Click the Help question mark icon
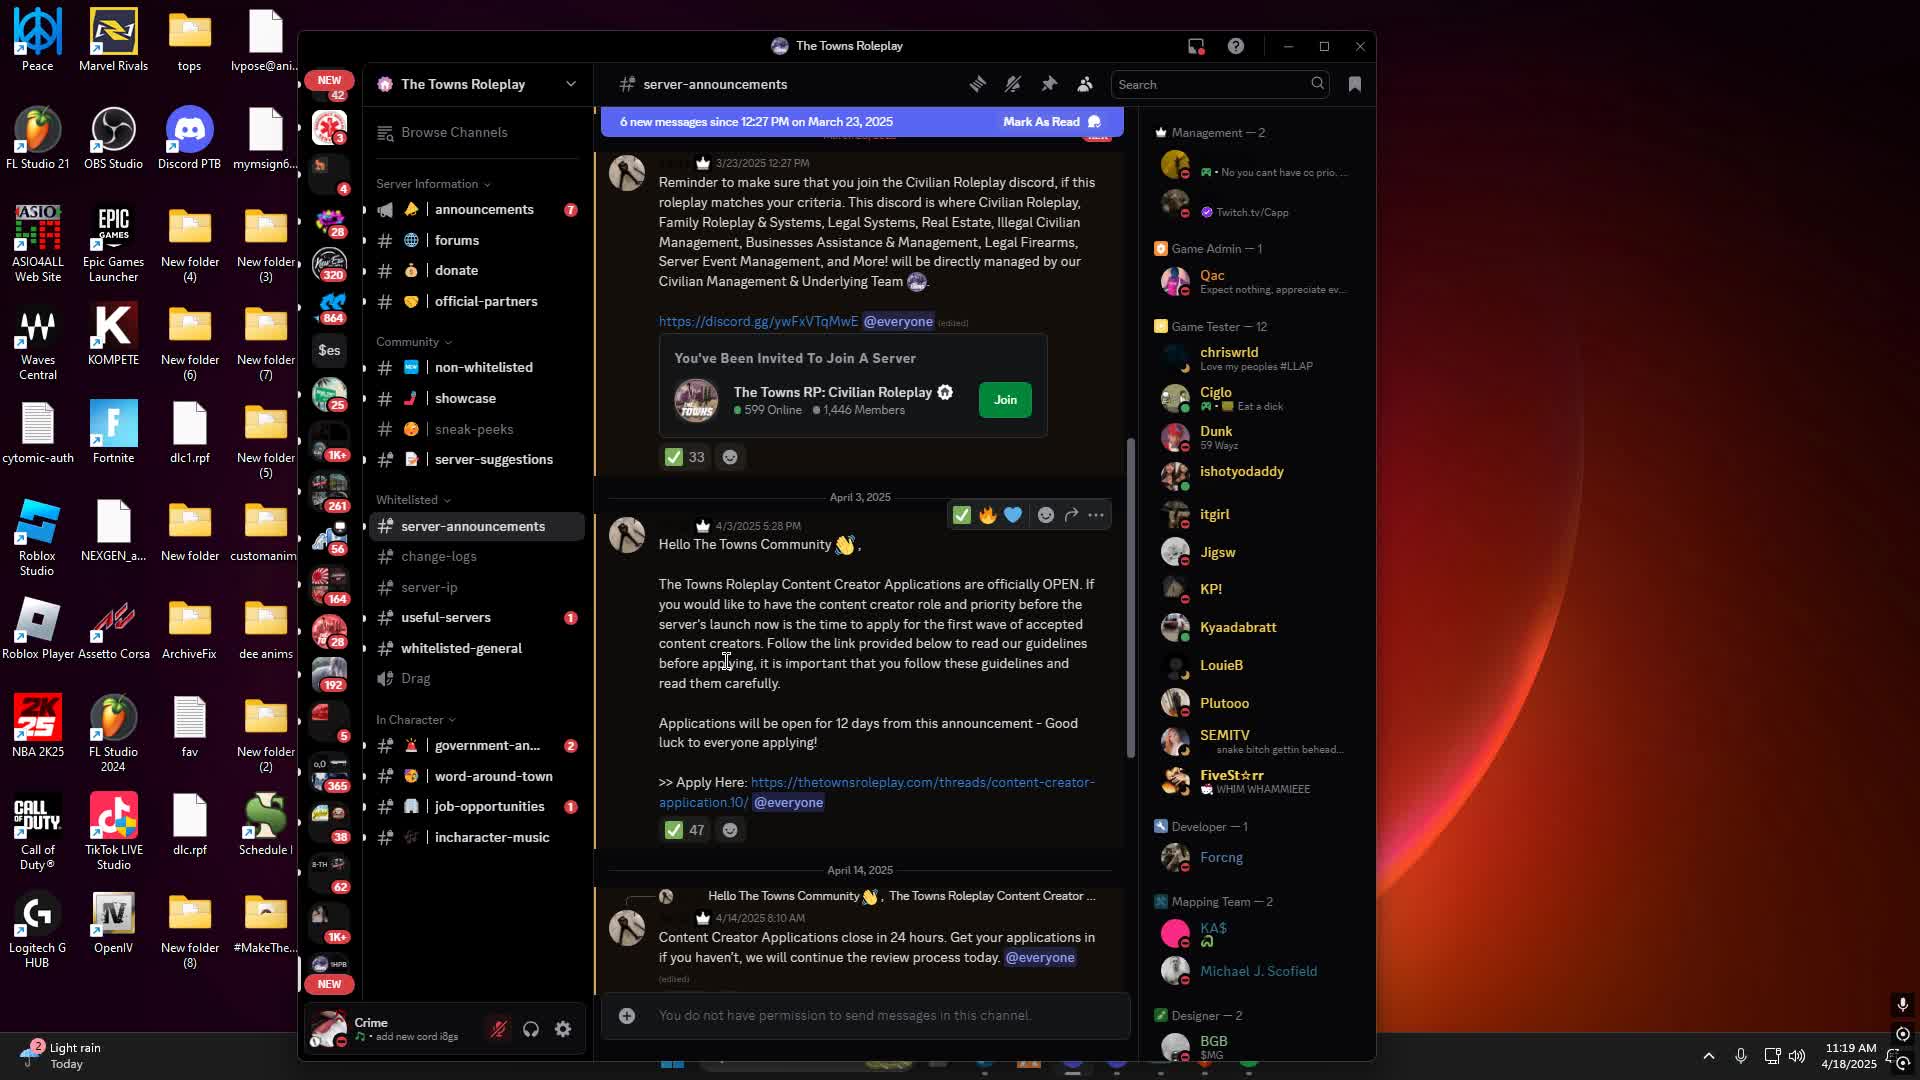 coord(1236,46)
